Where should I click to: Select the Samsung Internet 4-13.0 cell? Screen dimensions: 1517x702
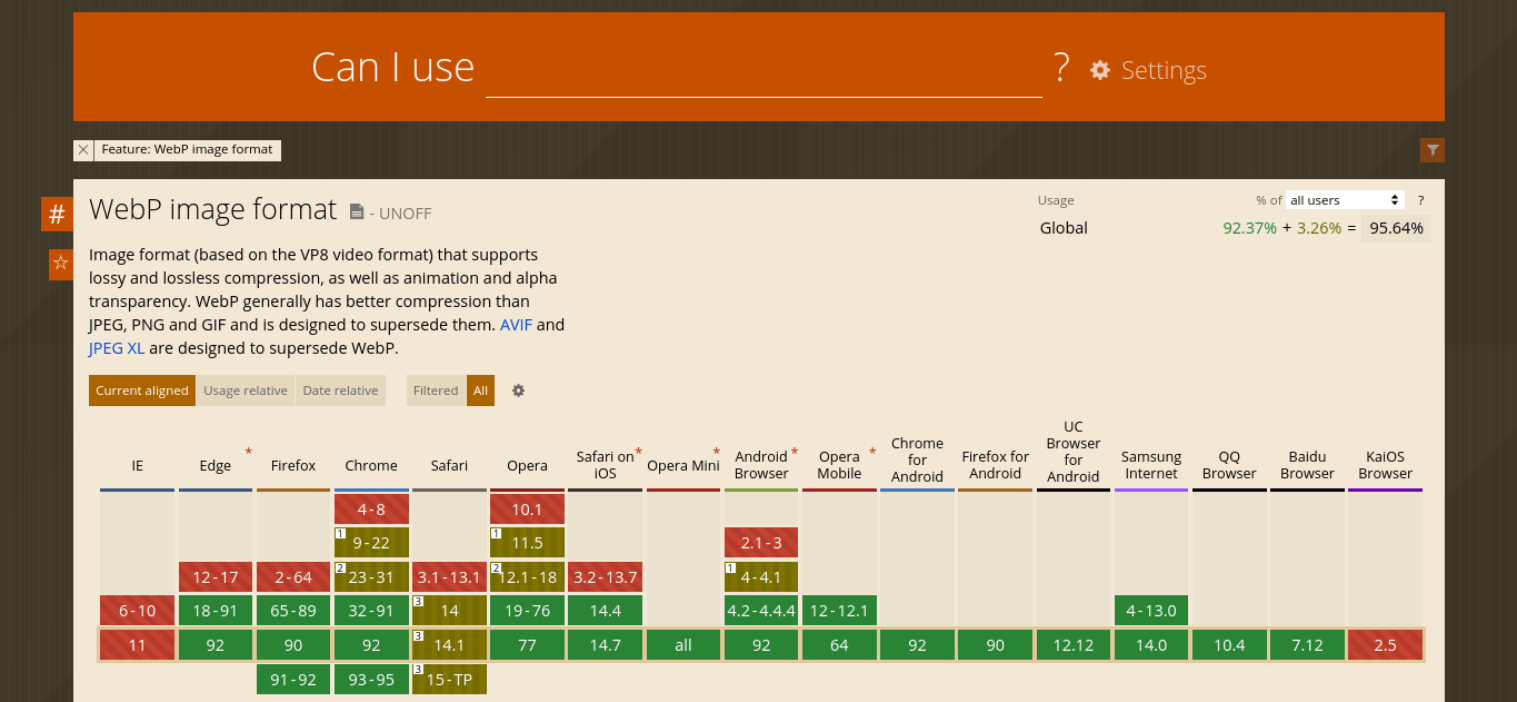click(x=1151, y=611)
